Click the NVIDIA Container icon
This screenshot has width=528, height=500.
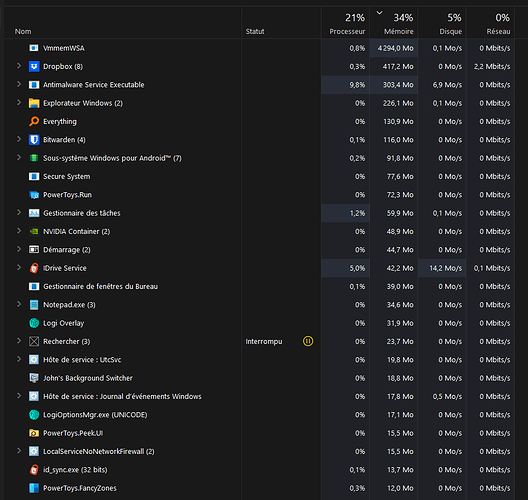34,231
